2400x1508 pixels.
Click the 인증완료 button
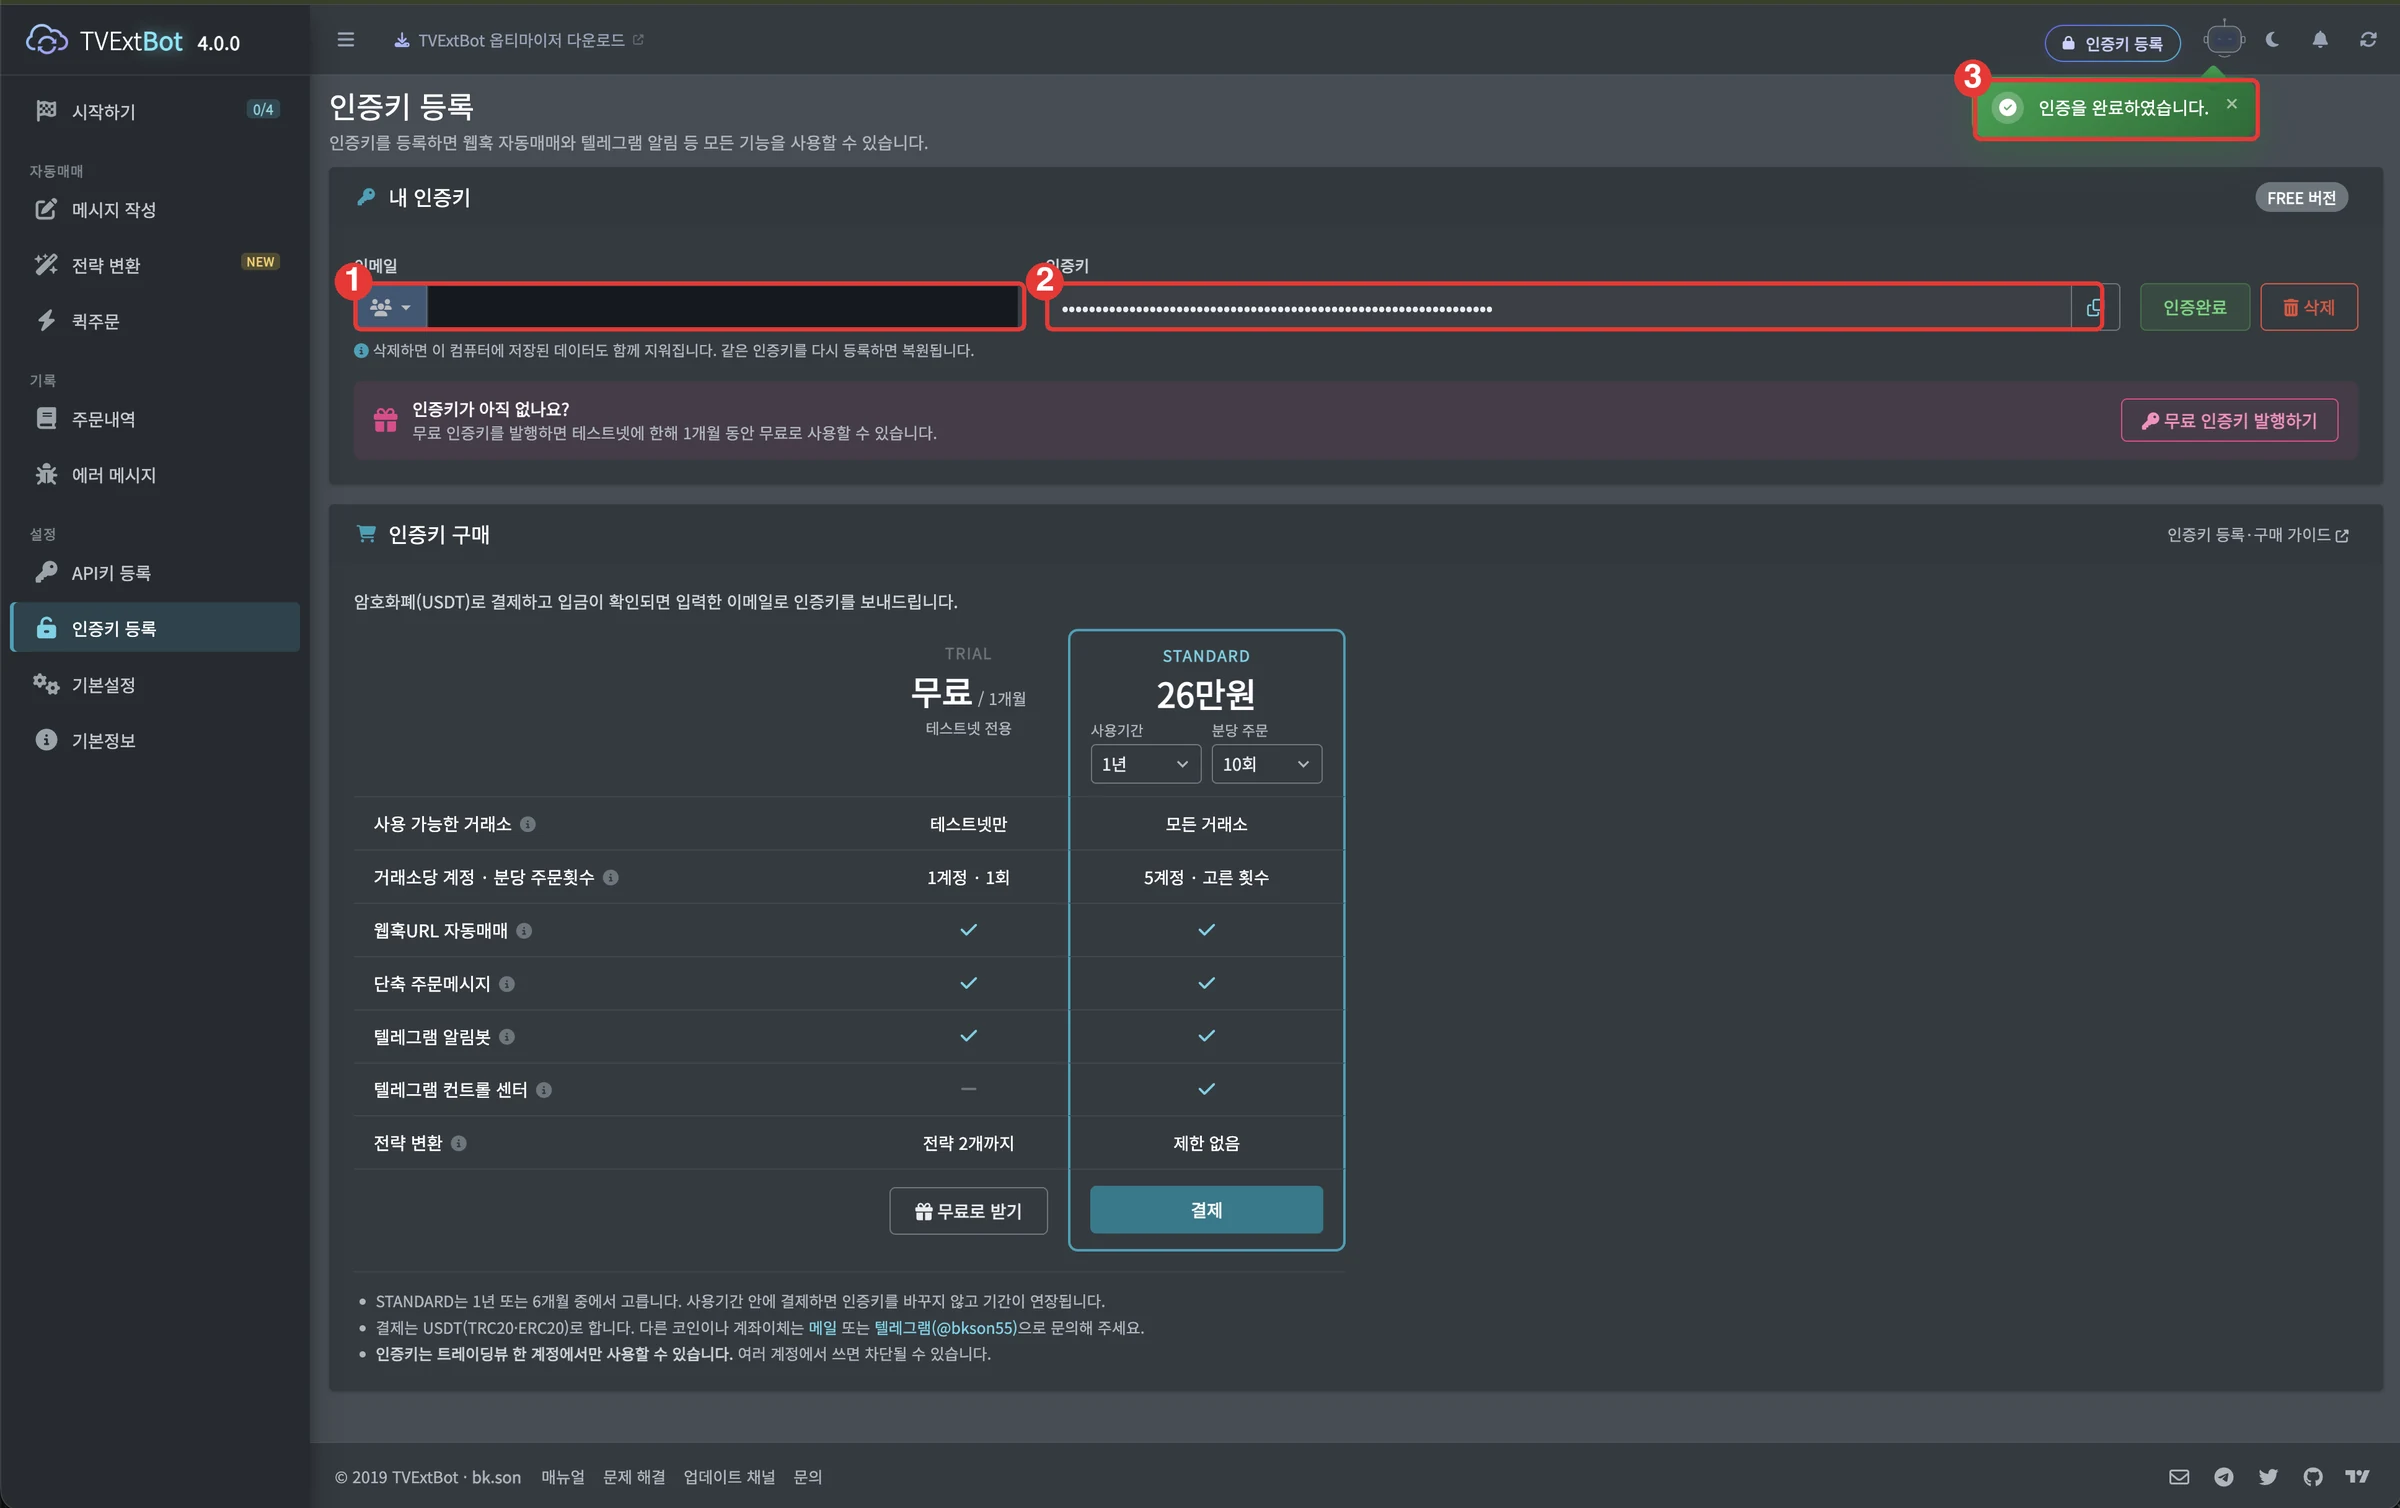pos(2195,307)
